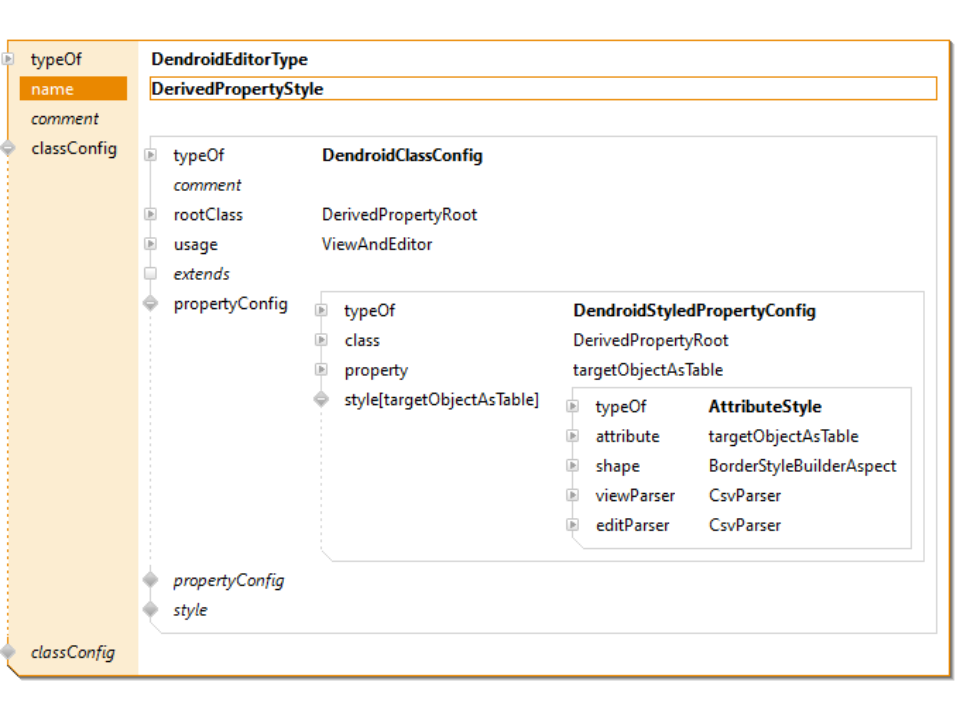Image resolution: width=960 pixels, height=720 pixels.
Task: Collapse the style[targetObjectAsTable] node
Action: (x=321, y=400)
